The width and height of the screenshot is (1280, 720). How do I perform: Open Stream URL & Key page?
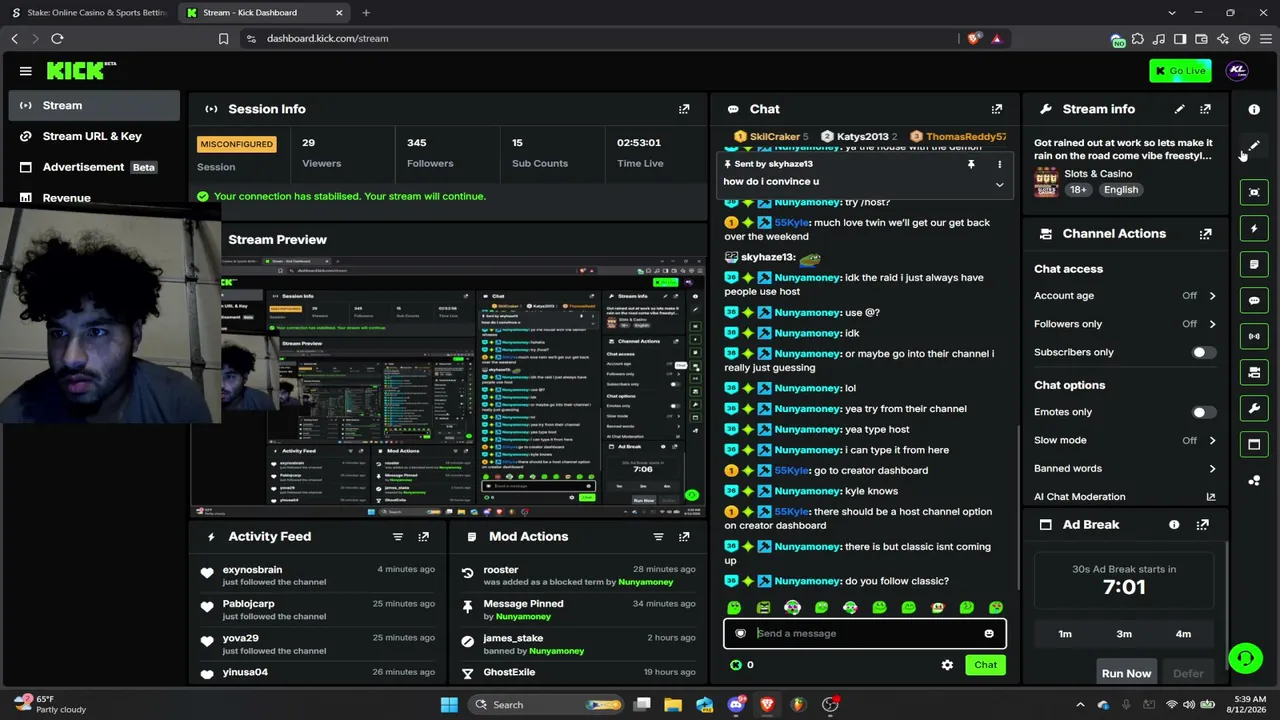(94, 136)
